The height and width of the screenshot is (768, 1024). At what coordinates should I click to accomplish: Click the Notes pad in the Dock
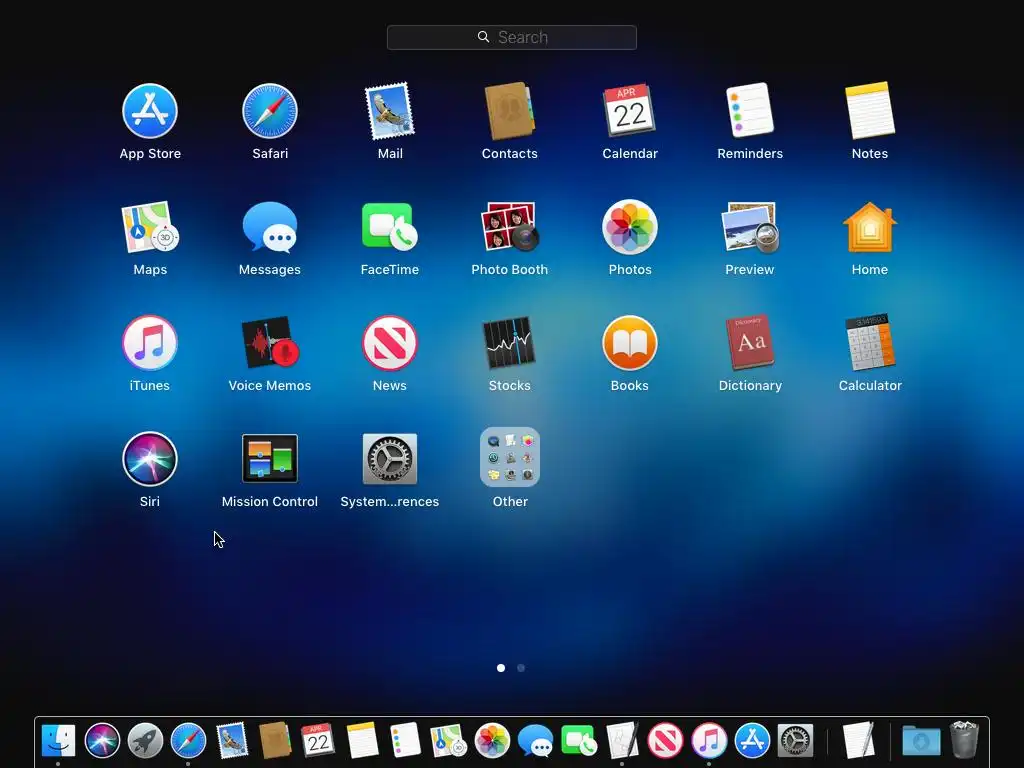point(362,741)
